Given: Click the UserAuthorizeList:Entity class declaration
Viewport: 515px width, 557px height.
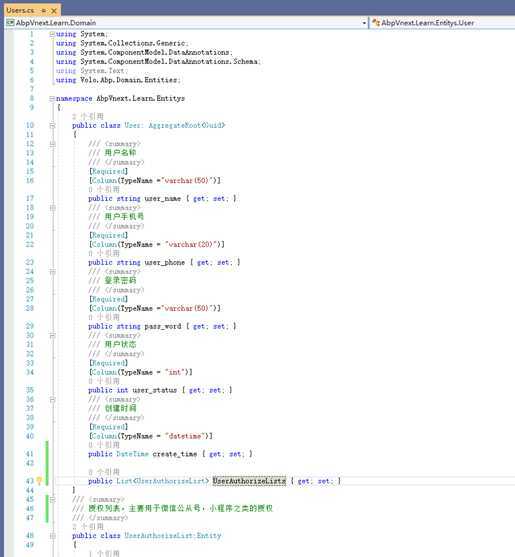Looking at the screenshot, I should (147, 536).
